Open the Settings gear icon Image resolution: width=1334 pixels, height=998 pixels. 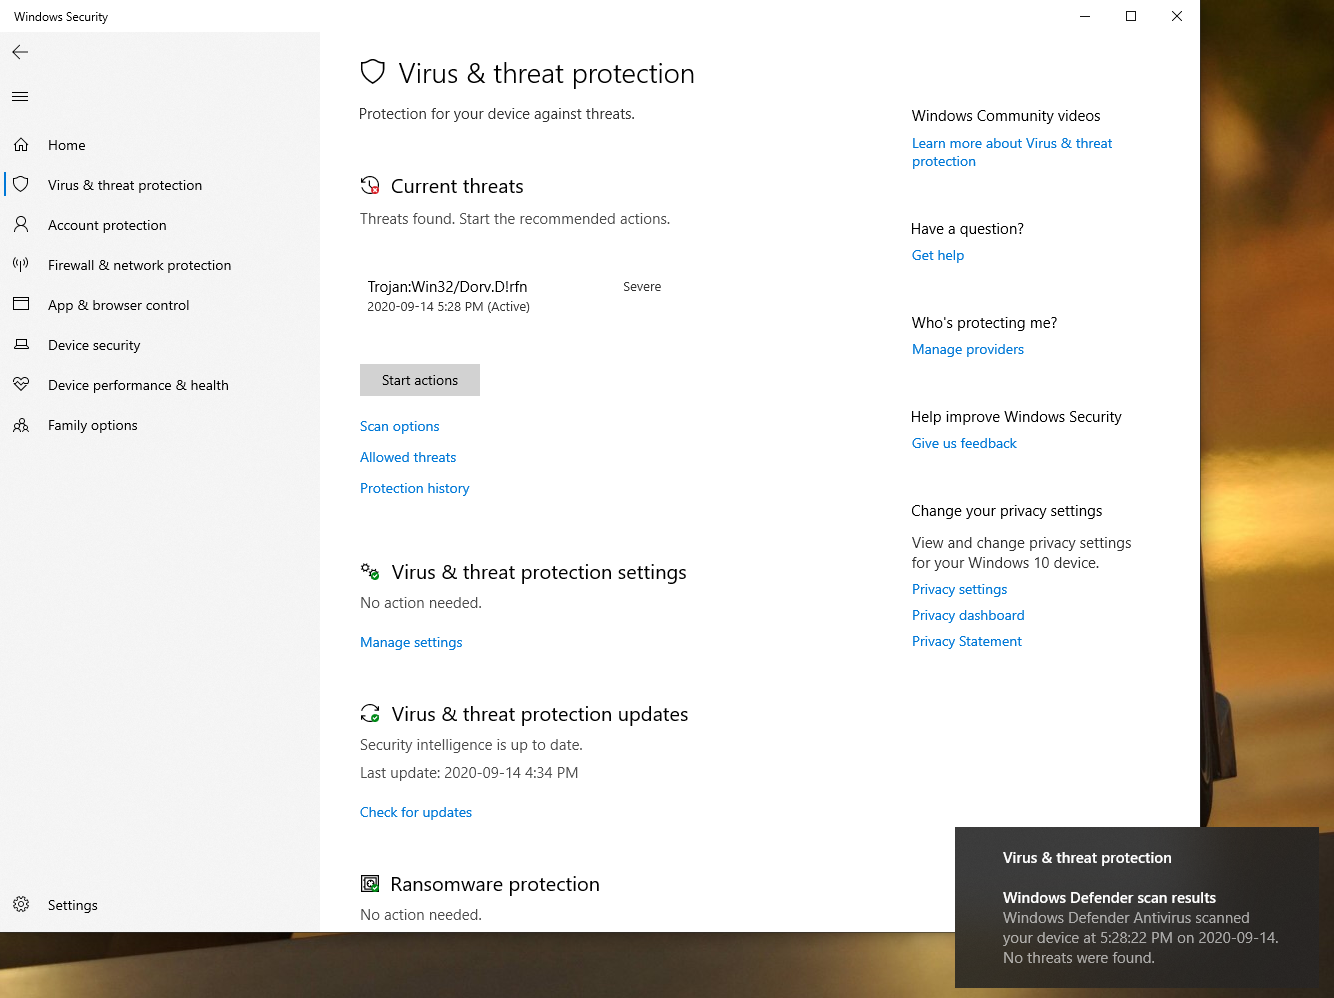[21, 905]
